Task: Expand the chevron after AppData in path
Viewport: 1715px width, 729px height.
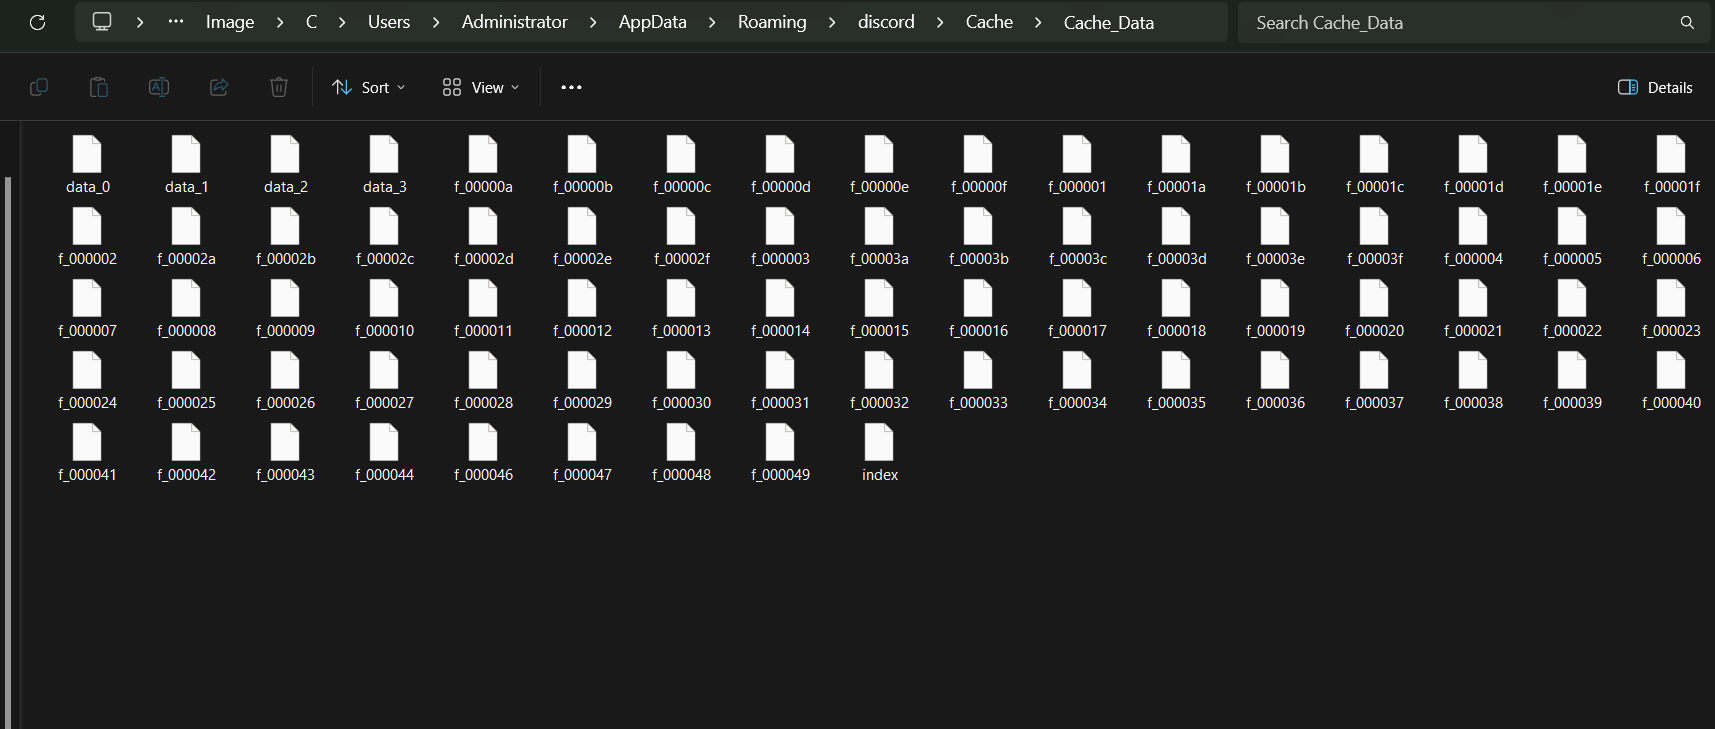Action: (712, 22)
